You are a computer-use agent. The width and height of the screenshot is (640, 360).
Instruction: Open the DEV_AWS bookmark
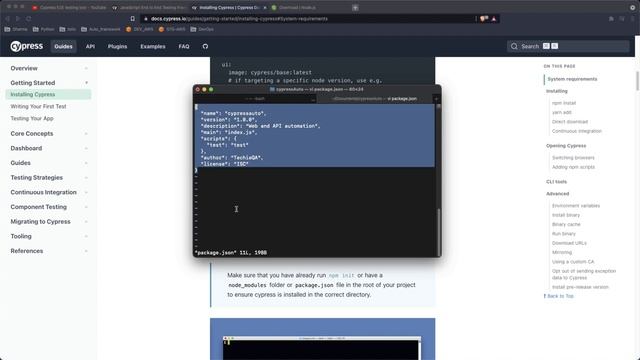140,29
